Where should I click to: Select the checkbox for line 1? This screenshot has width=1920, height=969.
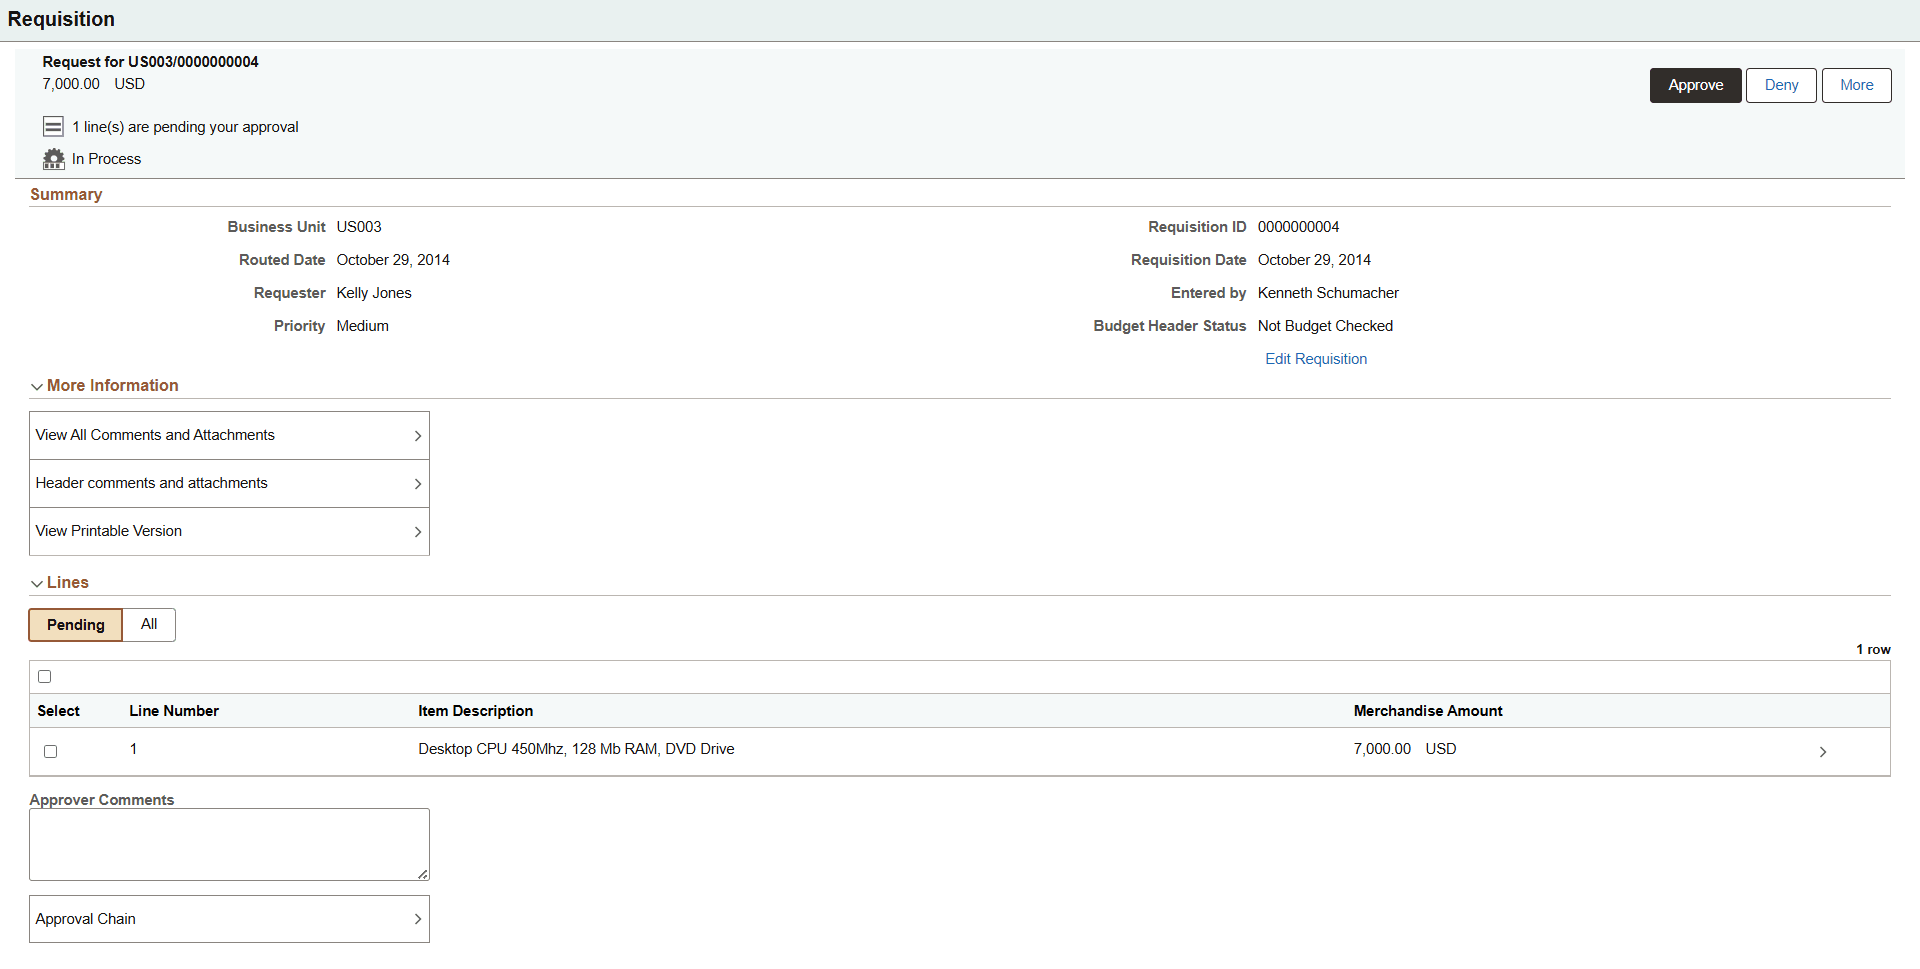click(x=50, y=750)
